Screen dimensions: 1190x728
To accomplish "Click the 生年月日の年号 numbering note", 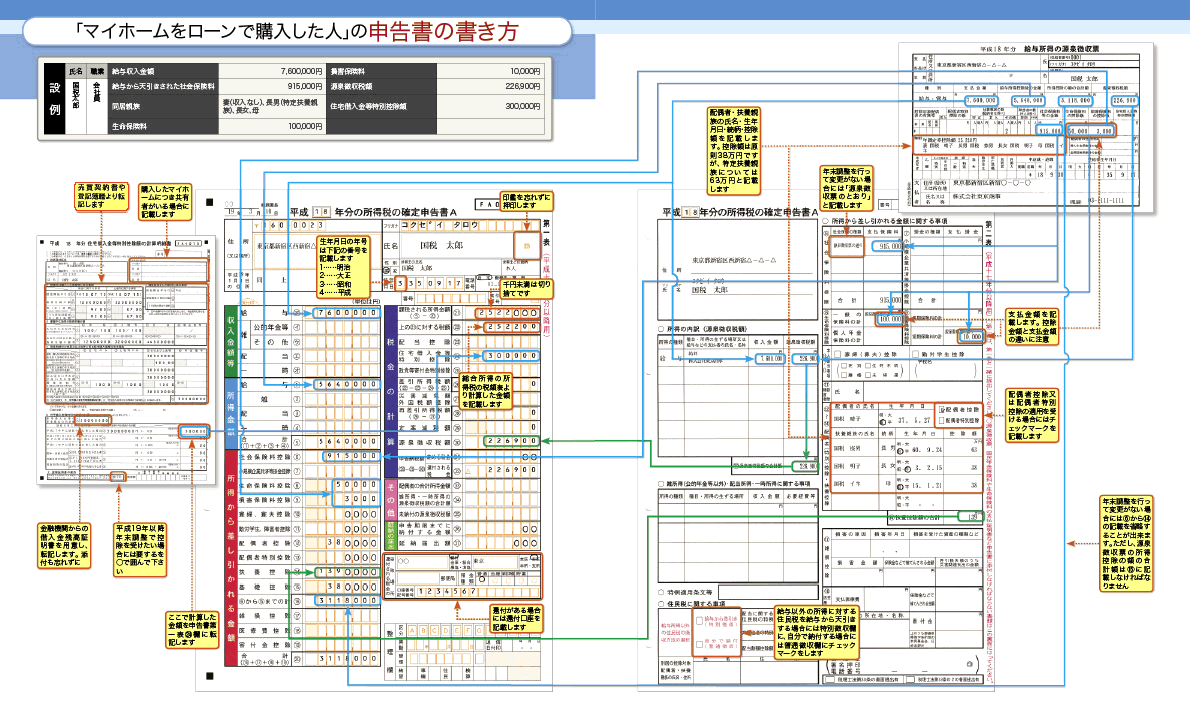I will tap(343, 266).
